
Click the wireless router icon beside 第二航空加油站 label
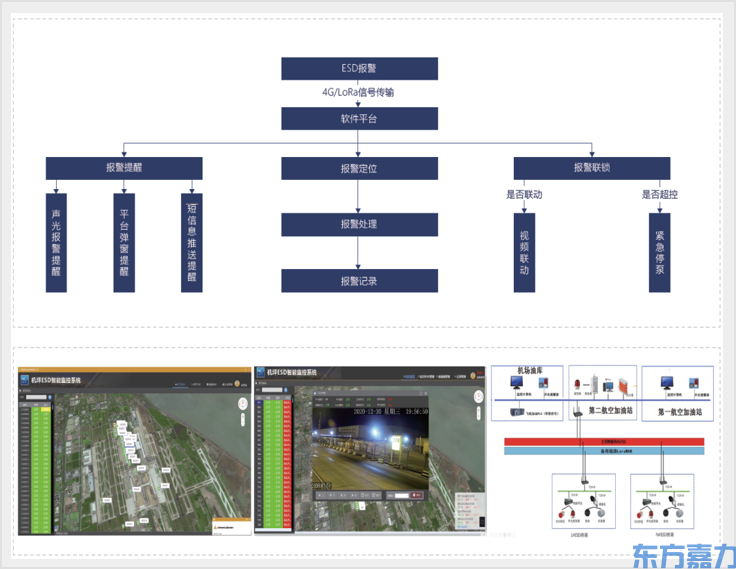click(578, 410)
